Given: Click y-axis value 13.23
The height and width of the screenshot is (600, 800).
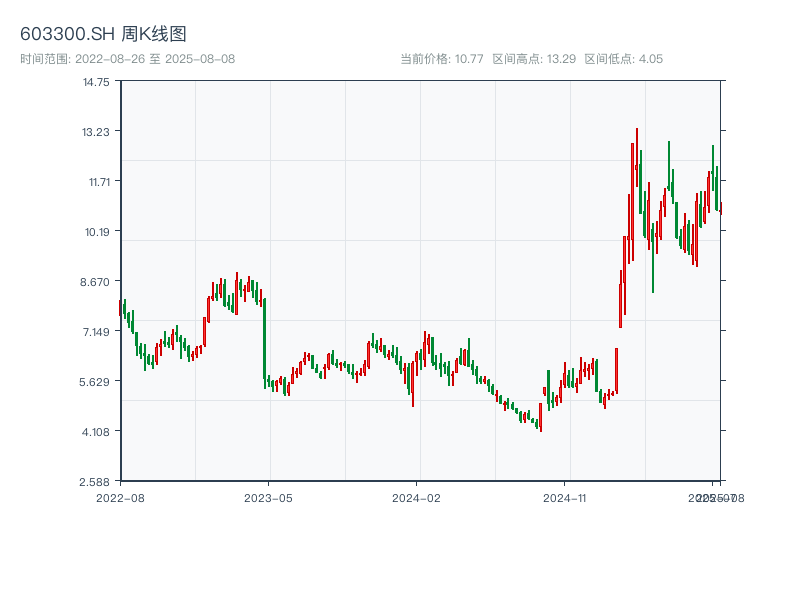Looking at the screenshot, I should [x=96, y=132].
